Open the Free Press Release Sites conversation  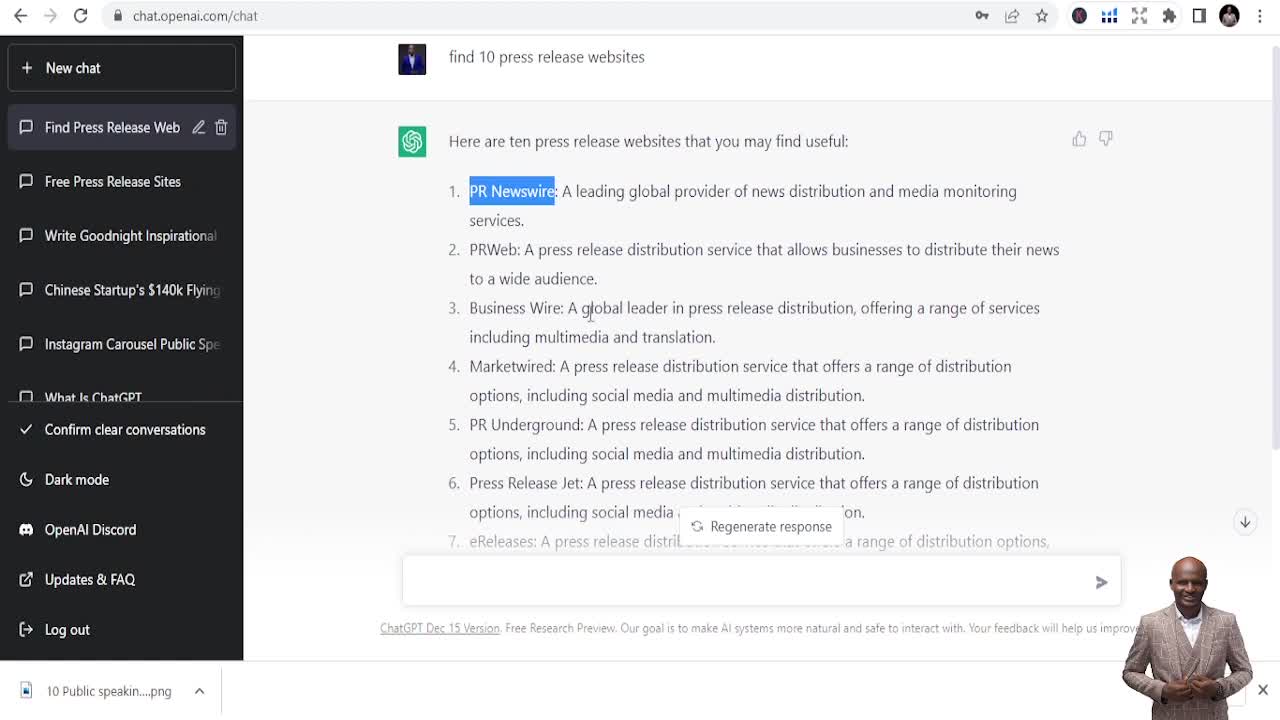pos(121,182)
